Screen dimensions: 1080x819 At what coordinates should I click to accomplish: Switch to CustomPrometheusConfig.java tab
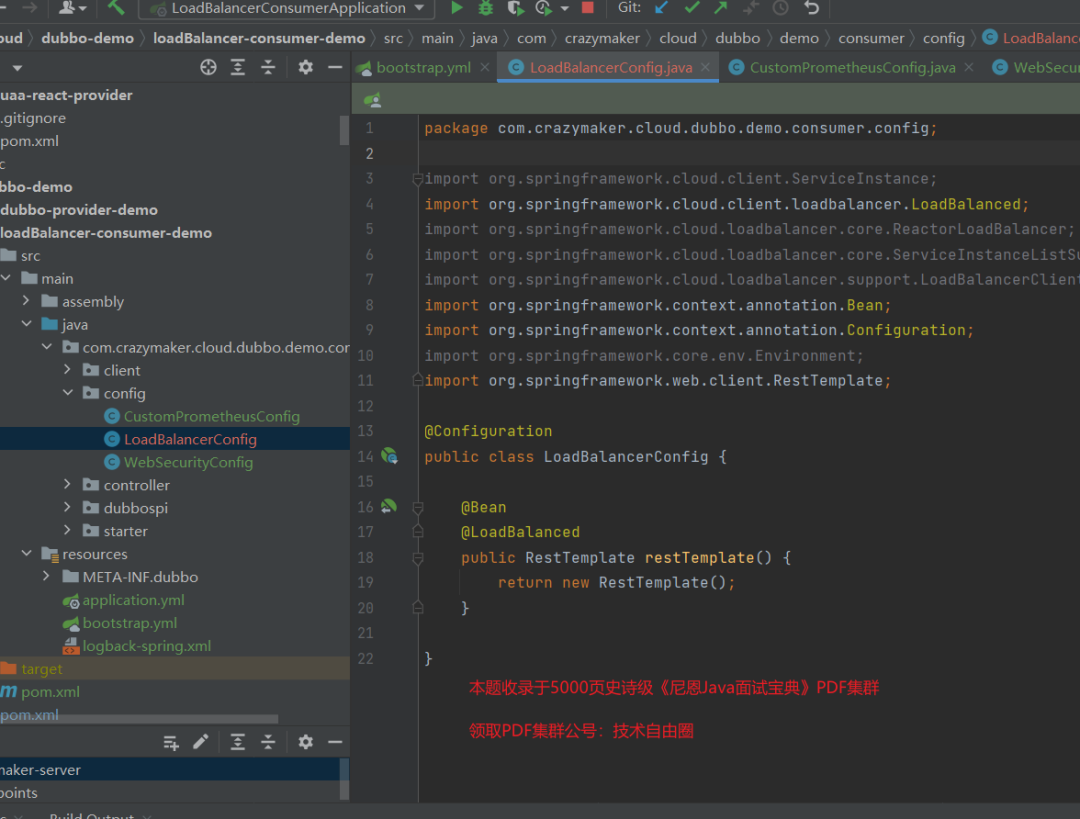[852, 67]
